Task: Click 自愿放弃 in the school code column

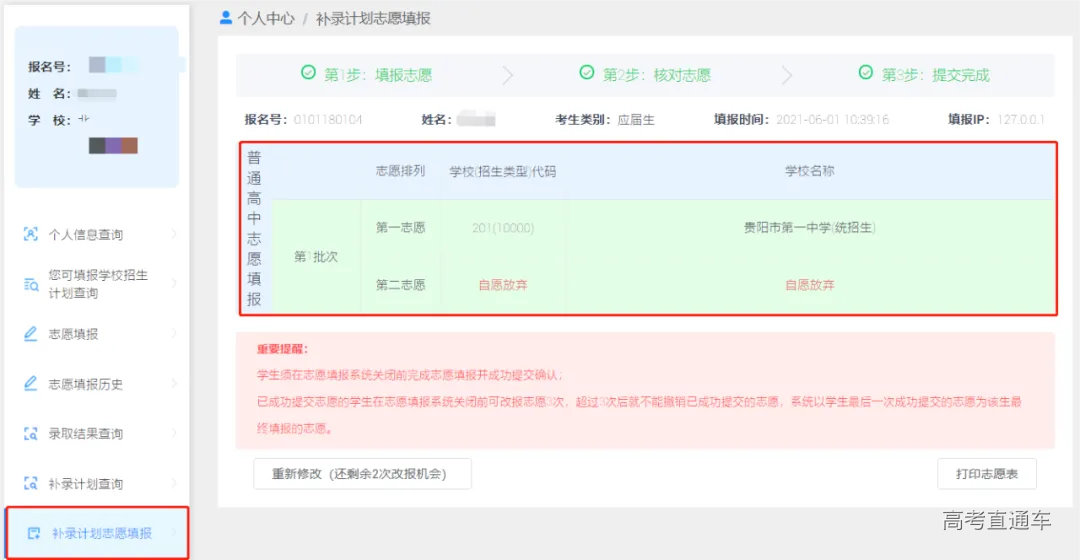Action: point(503,284)
